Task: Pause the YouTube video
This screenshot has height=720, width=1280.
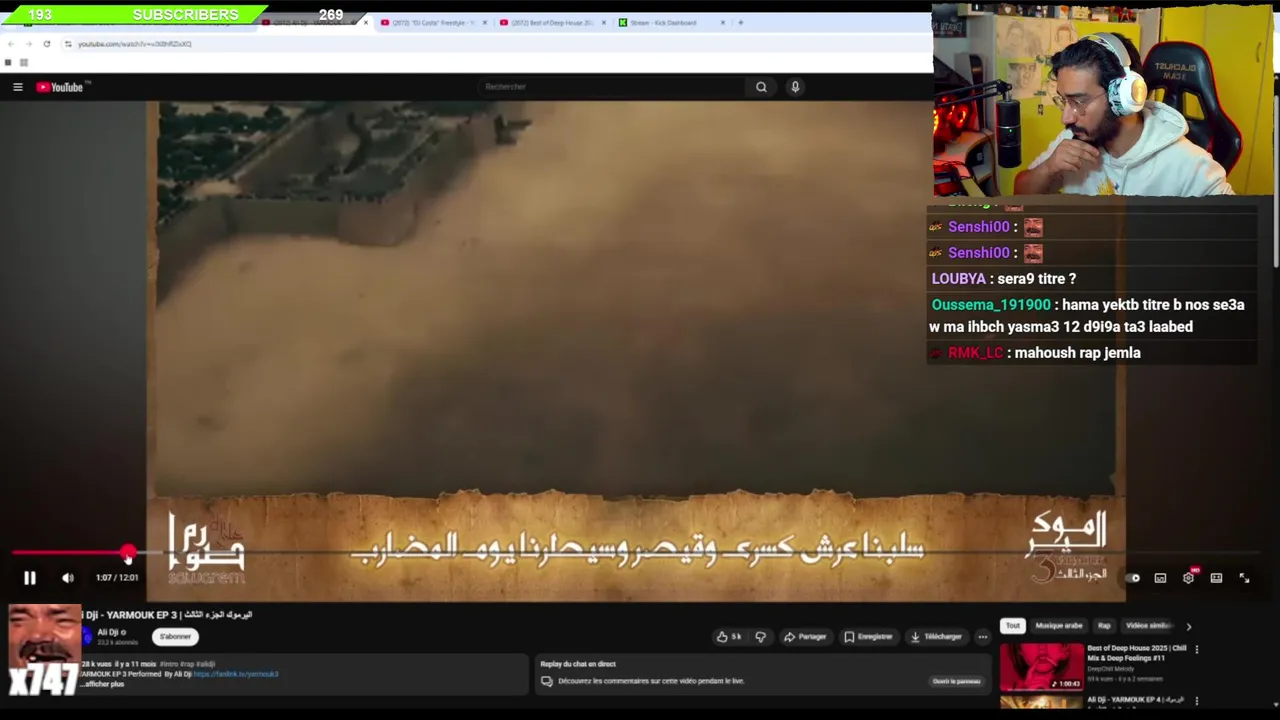Action: 30,578
